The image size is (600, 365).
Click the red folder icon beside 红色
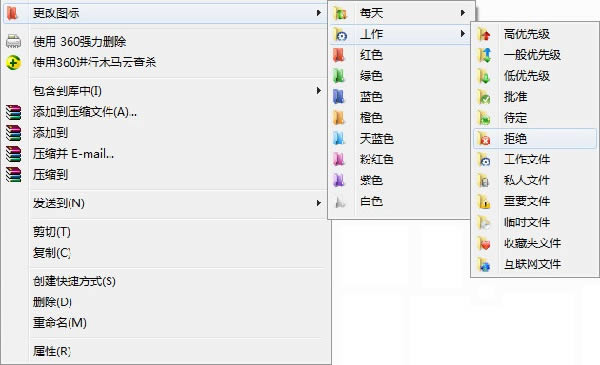[x=339, y=55]
